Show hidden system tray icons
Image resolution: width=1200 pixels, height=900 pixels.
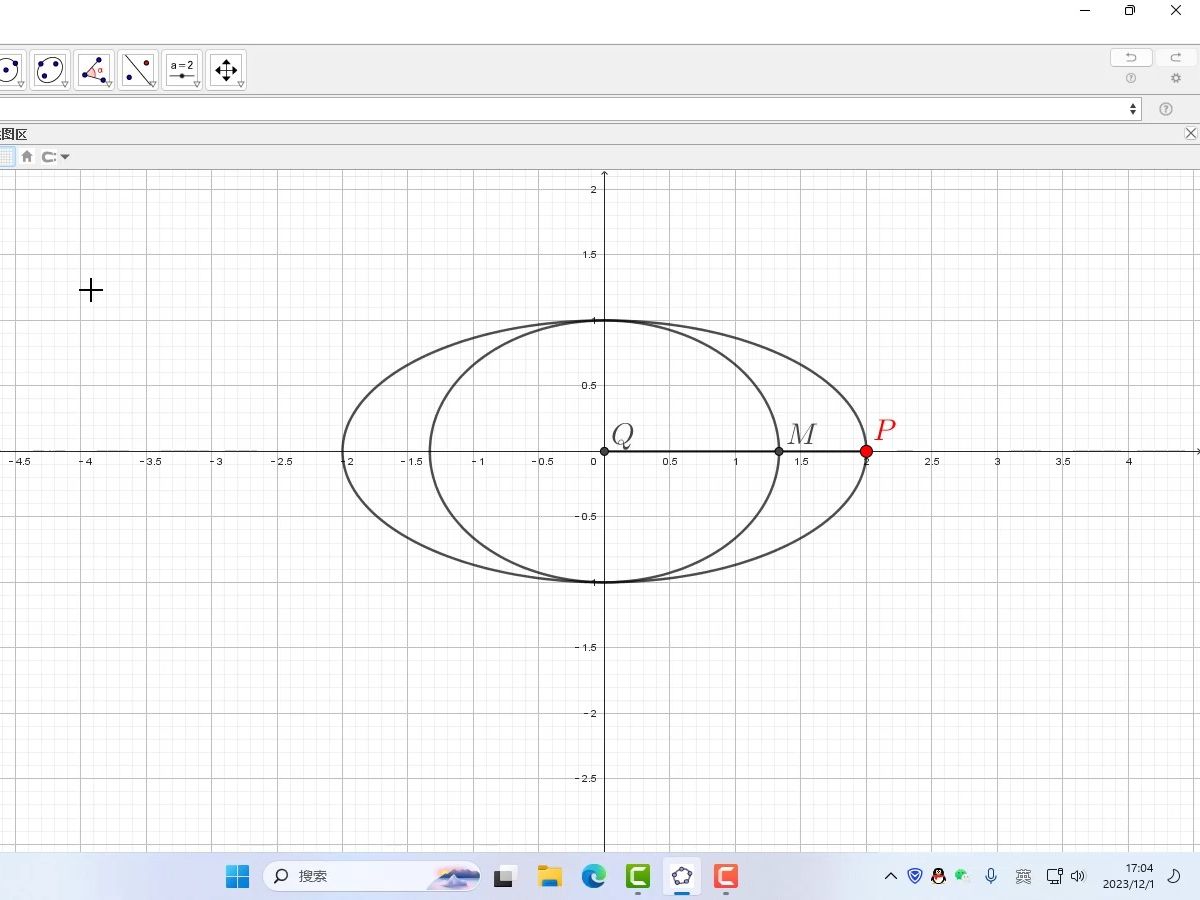[891, 876]
